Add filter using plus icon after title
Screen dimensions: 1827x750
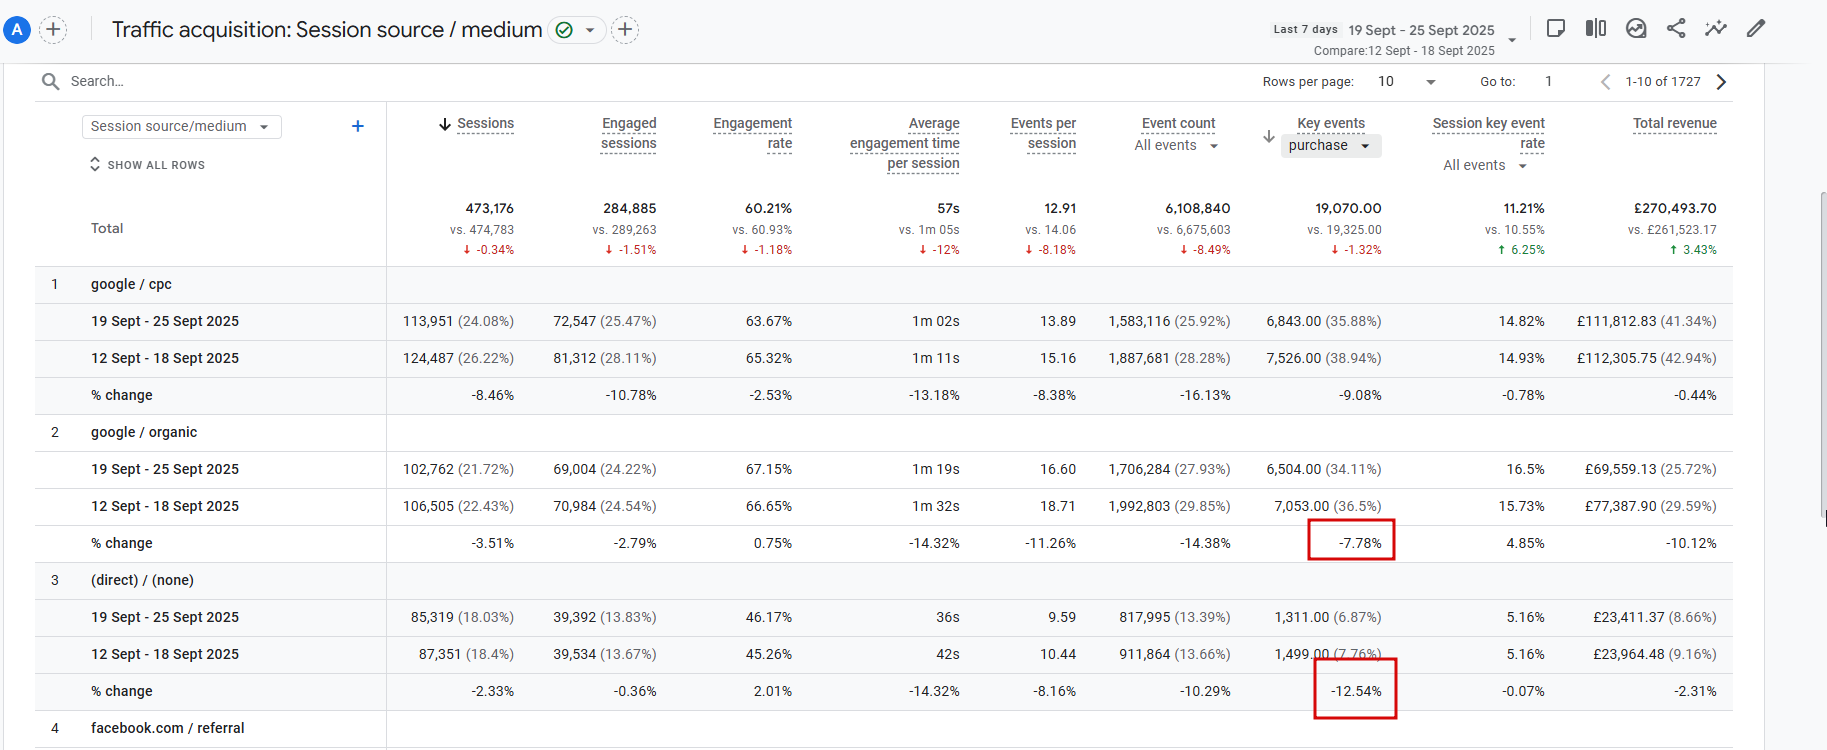pos(625,30)
